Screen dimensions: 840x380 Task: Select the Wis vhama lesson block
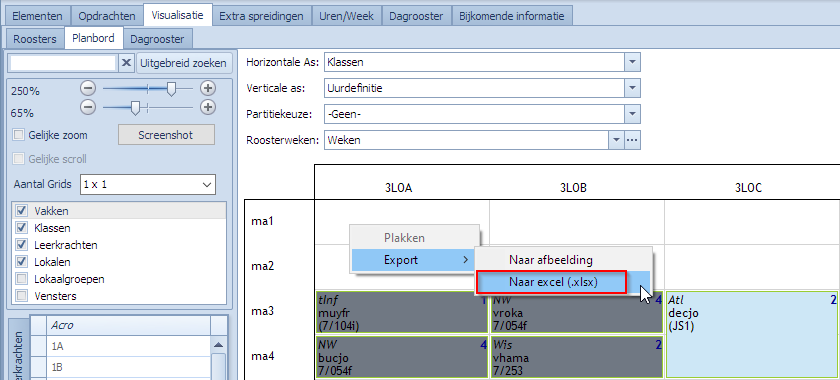pos(576,356)
